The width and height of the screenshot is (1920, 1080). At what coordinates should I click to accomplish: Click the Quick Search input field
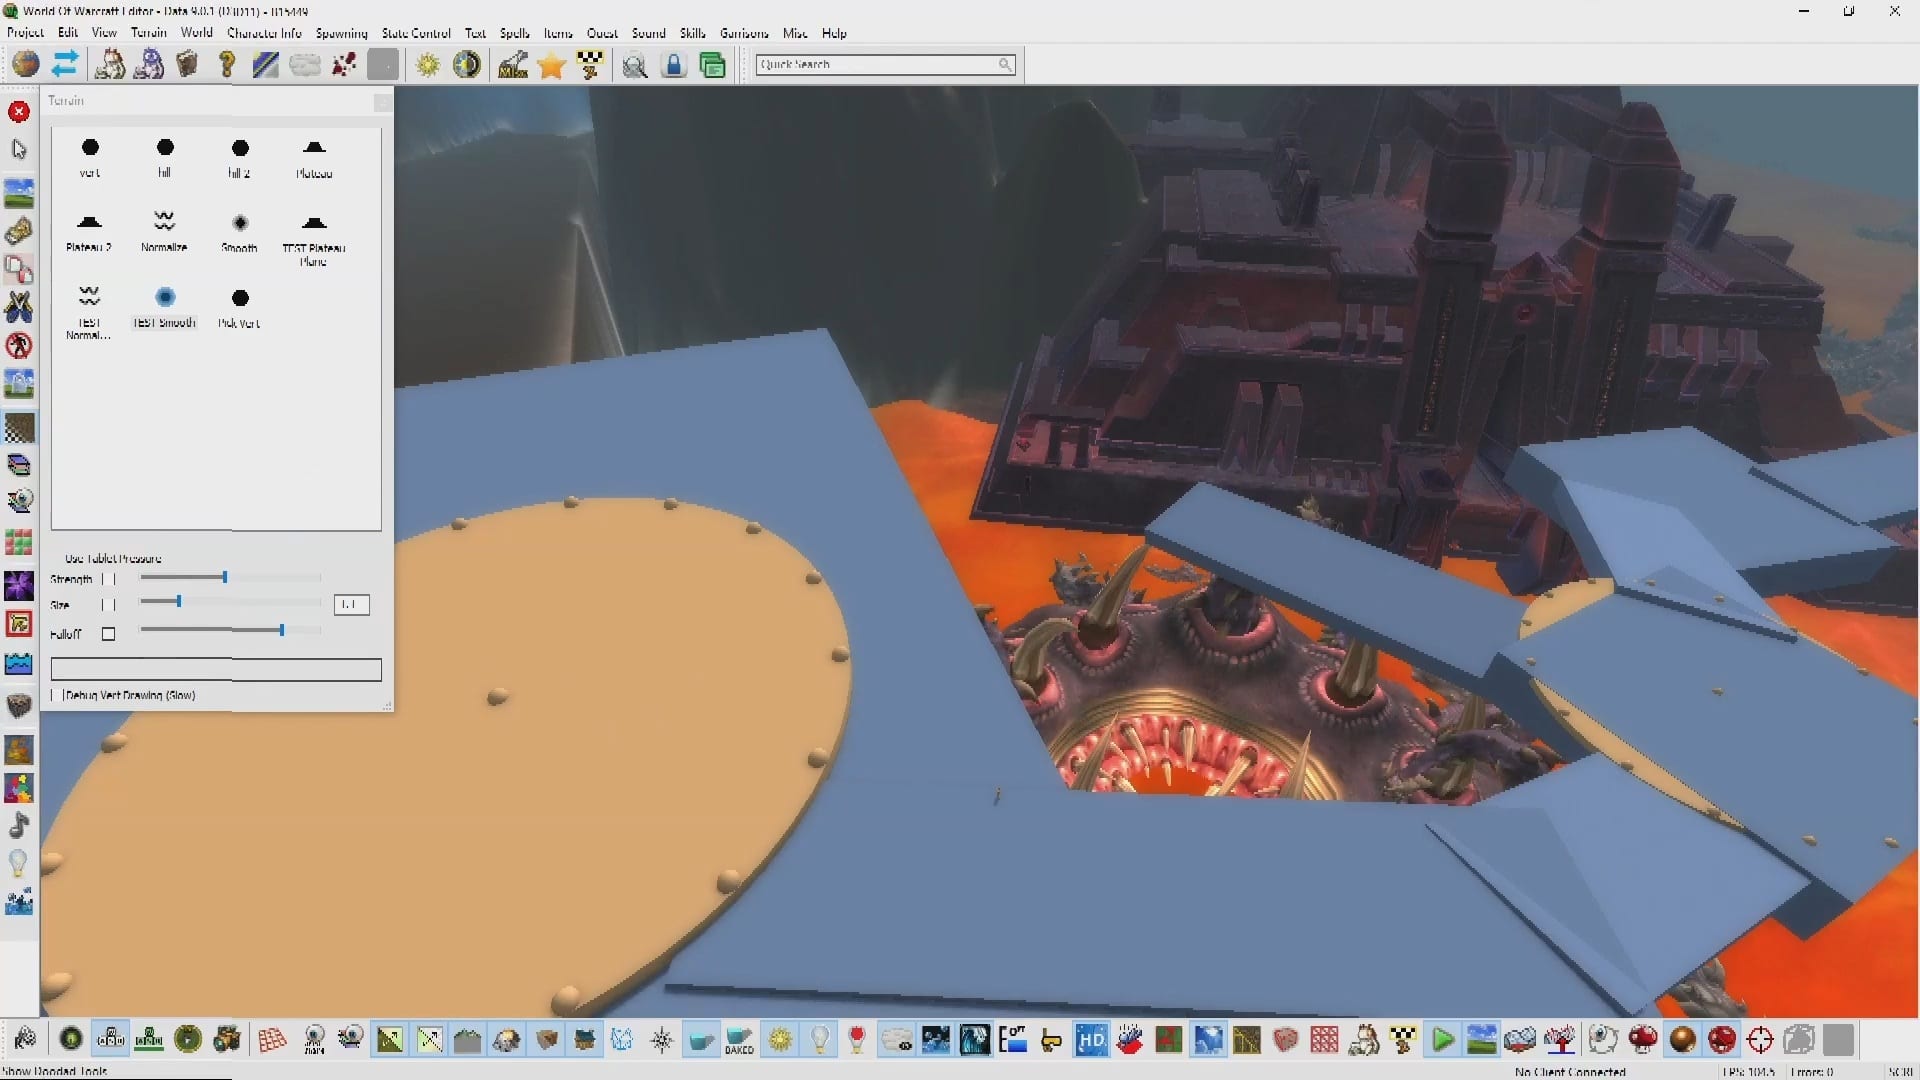pyautogui.click(x=875, y=64)
